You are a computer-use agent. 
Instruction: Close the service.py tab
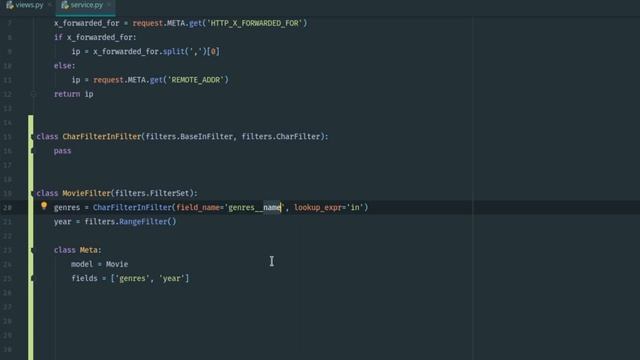109,5
